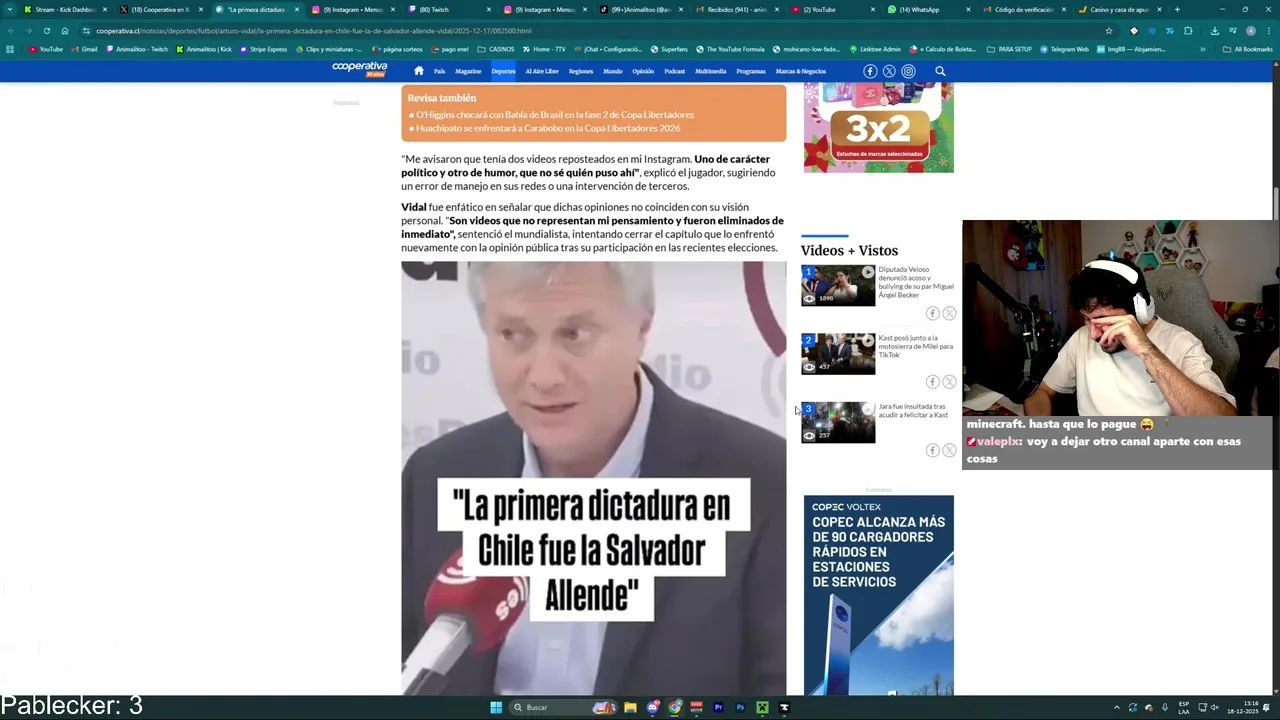This screenshot has height=720, width=1280.
Task: Share Kast motosierra video on Facebook
Action: click(x=932, y=382)
